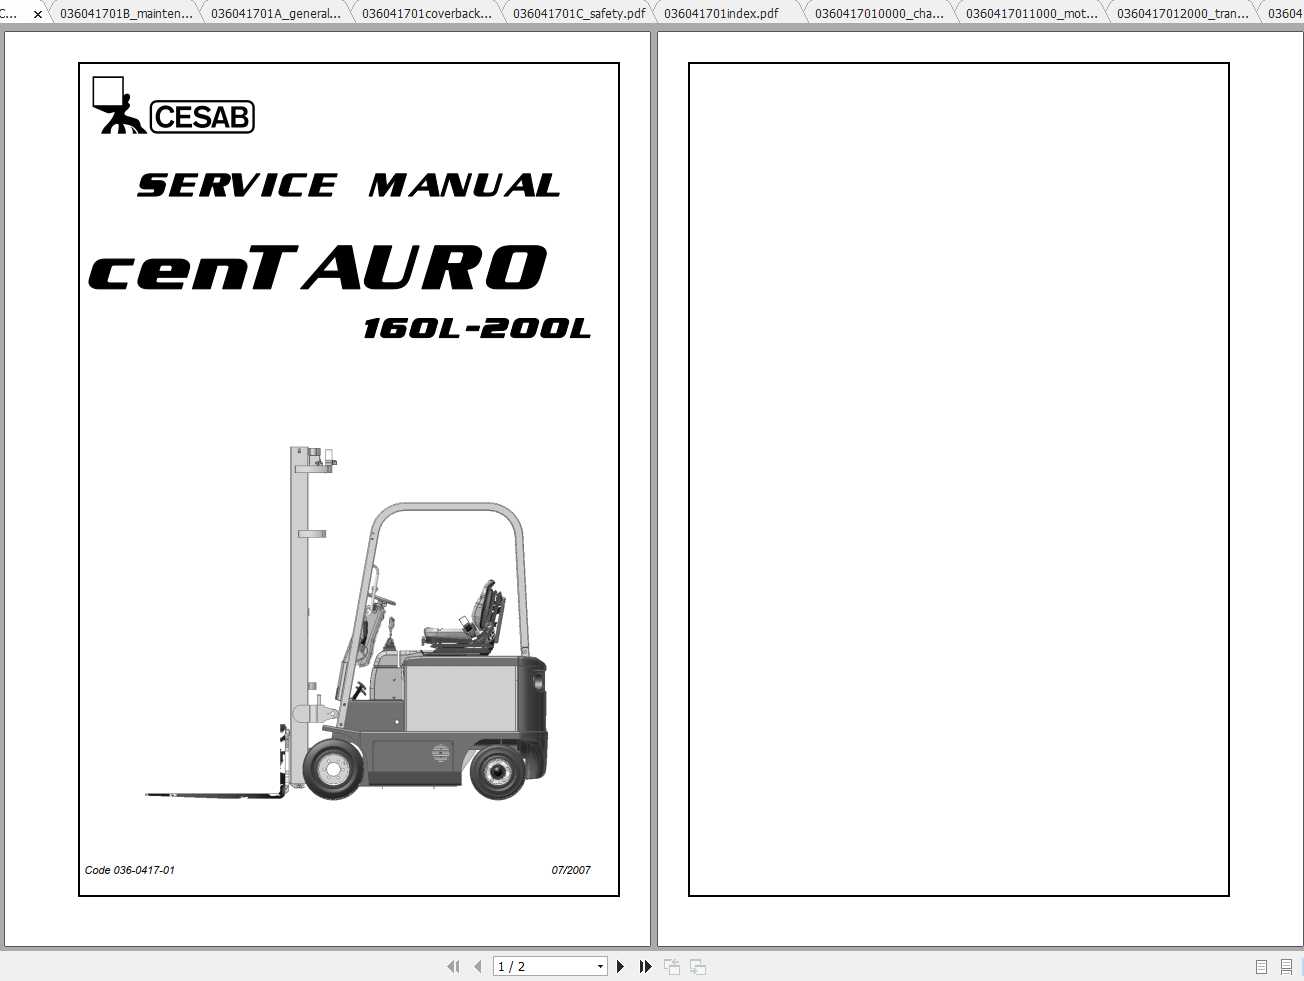Switch to 0360417012000_tran... tab
The width and height of the screenshot is (1304, 981).
tap(1182, 13)
